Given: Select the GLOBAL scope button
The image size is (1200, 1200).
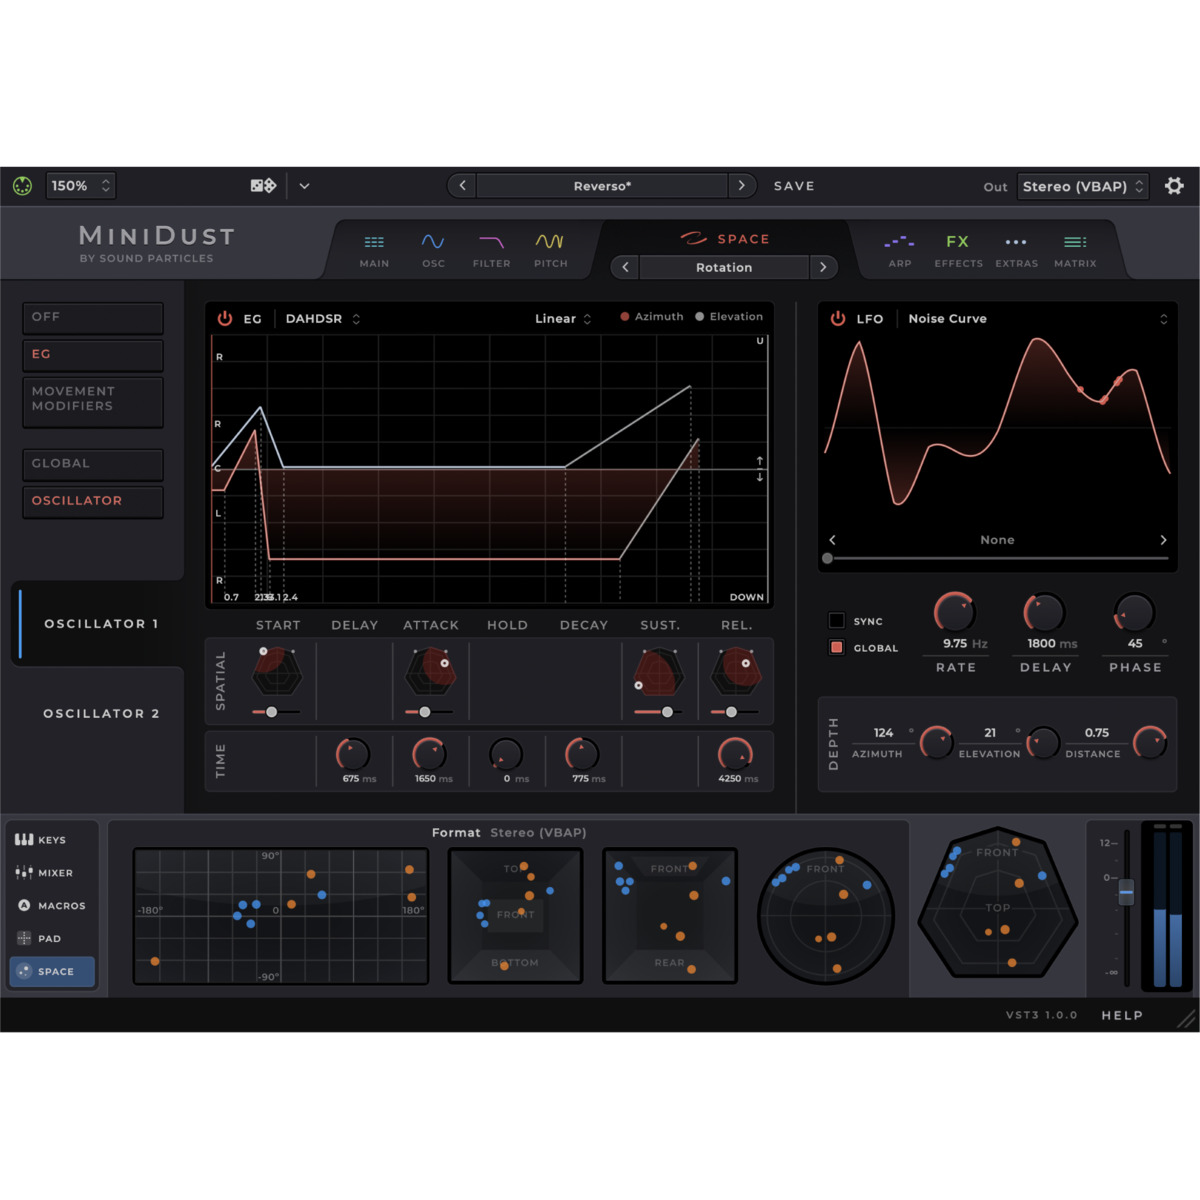Looking at the screenshot, I should [x=93, y=464].
